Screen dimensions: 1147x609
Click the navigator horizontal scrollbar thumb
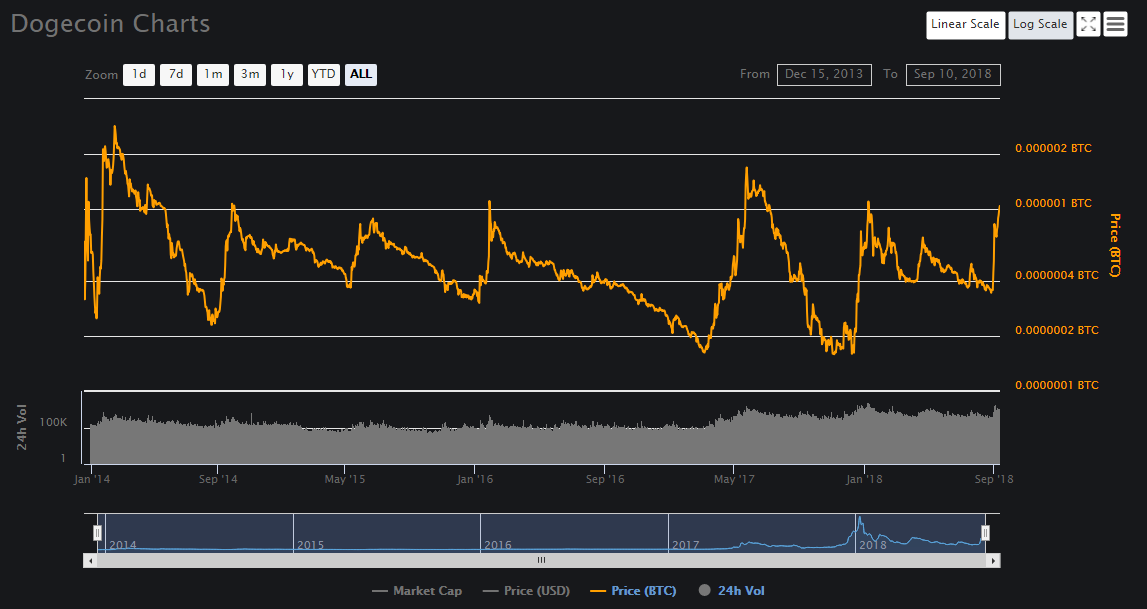[x=541, y=561]
